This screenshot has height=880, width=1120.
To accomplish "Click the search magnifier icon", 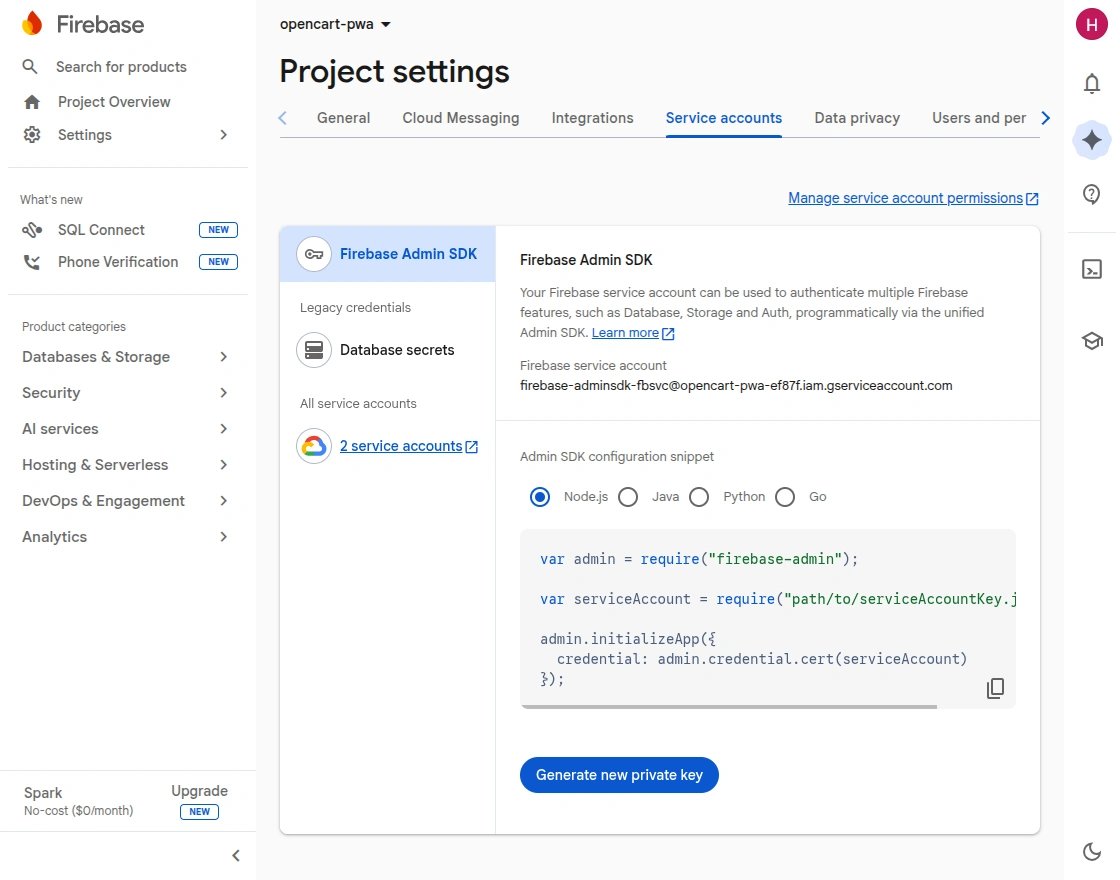I will (x=30, y=66).
